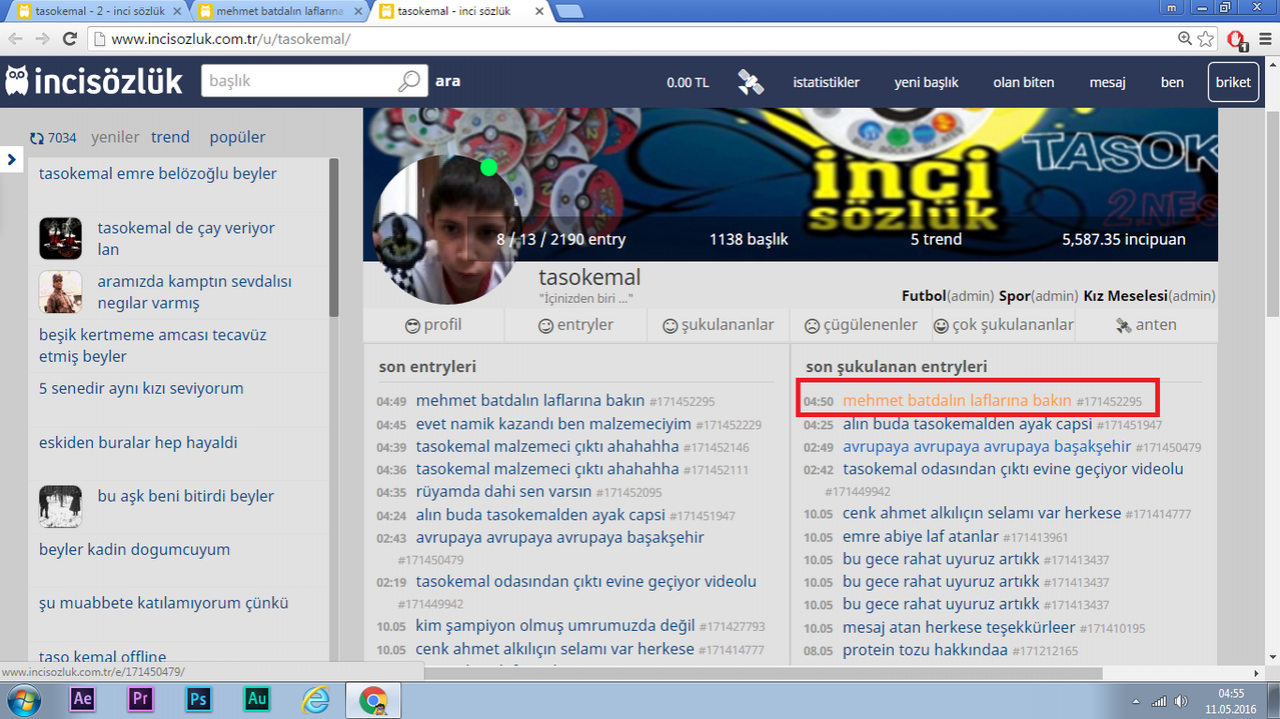Open the Chrome hamburger menu
The image size is (1280, 719).
coord(1263,39)
